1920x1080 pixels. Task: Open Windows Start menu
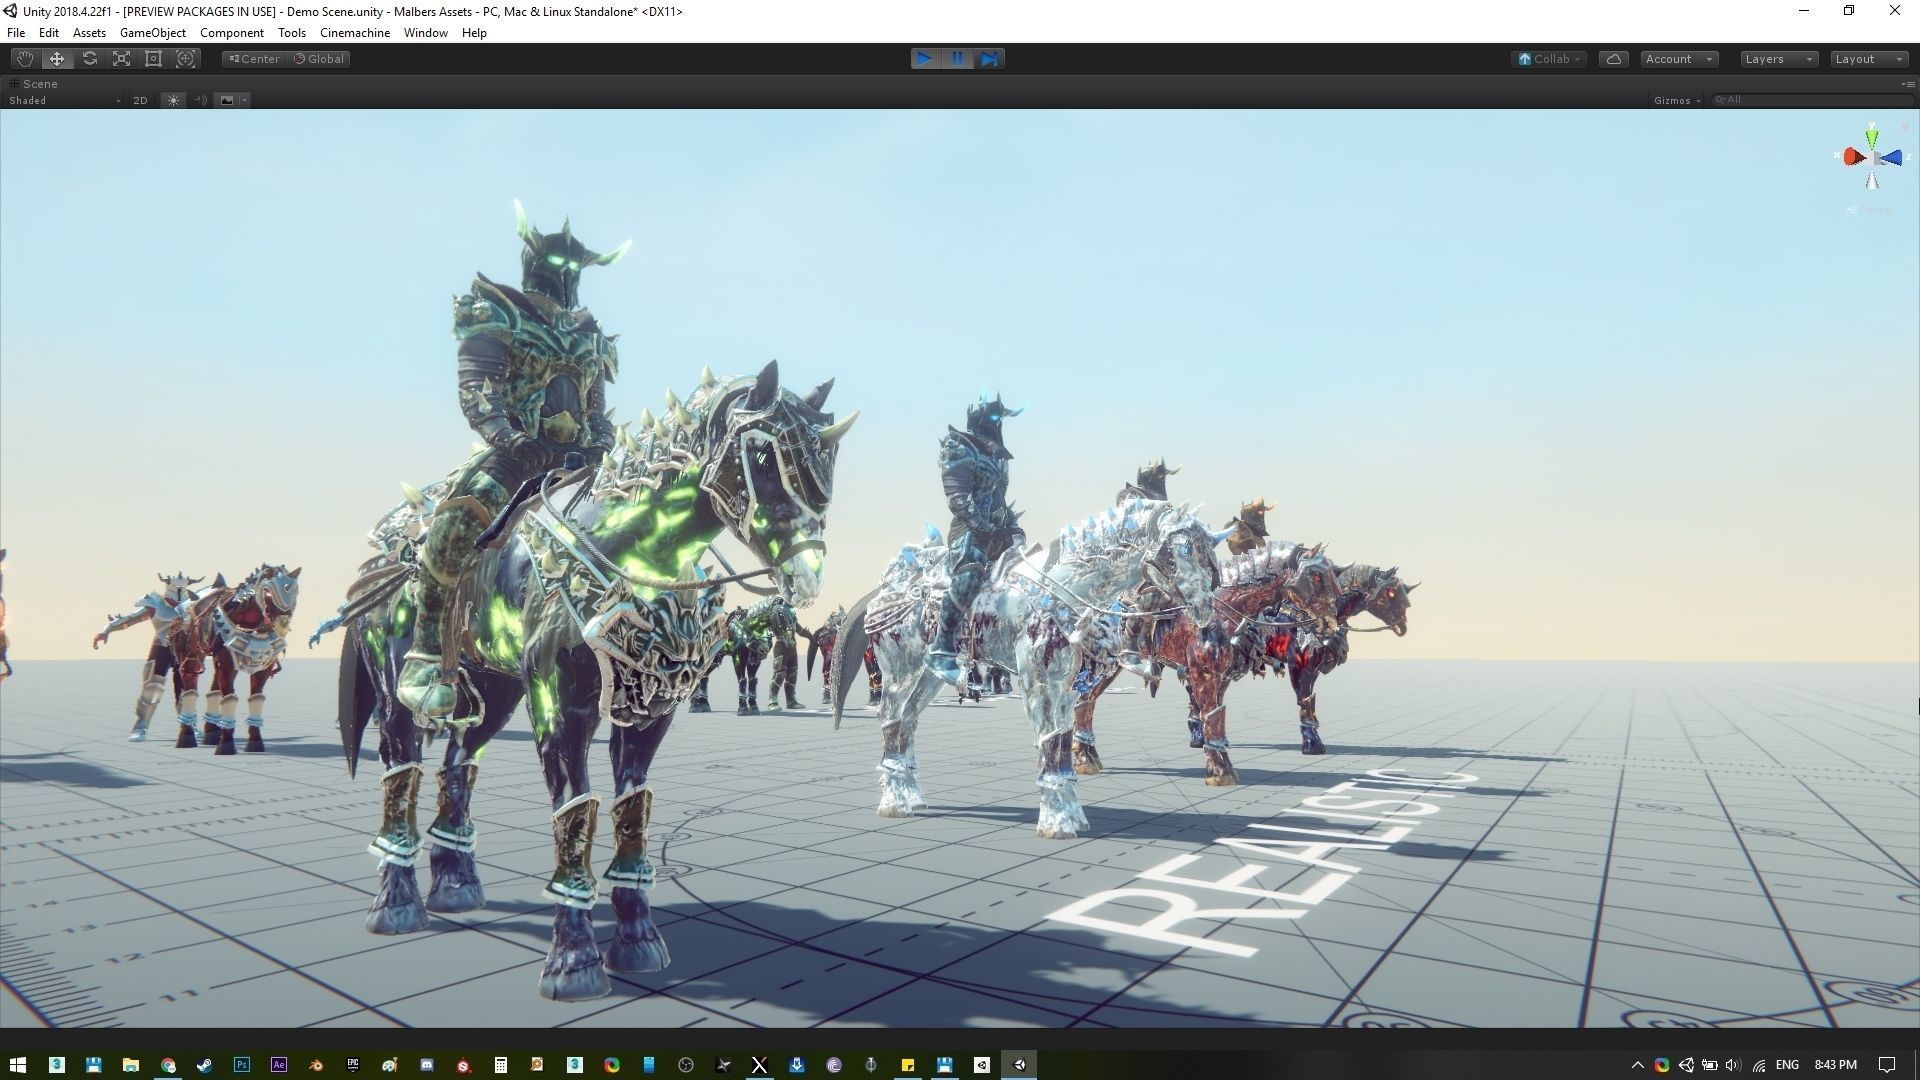click(18, 1065)
